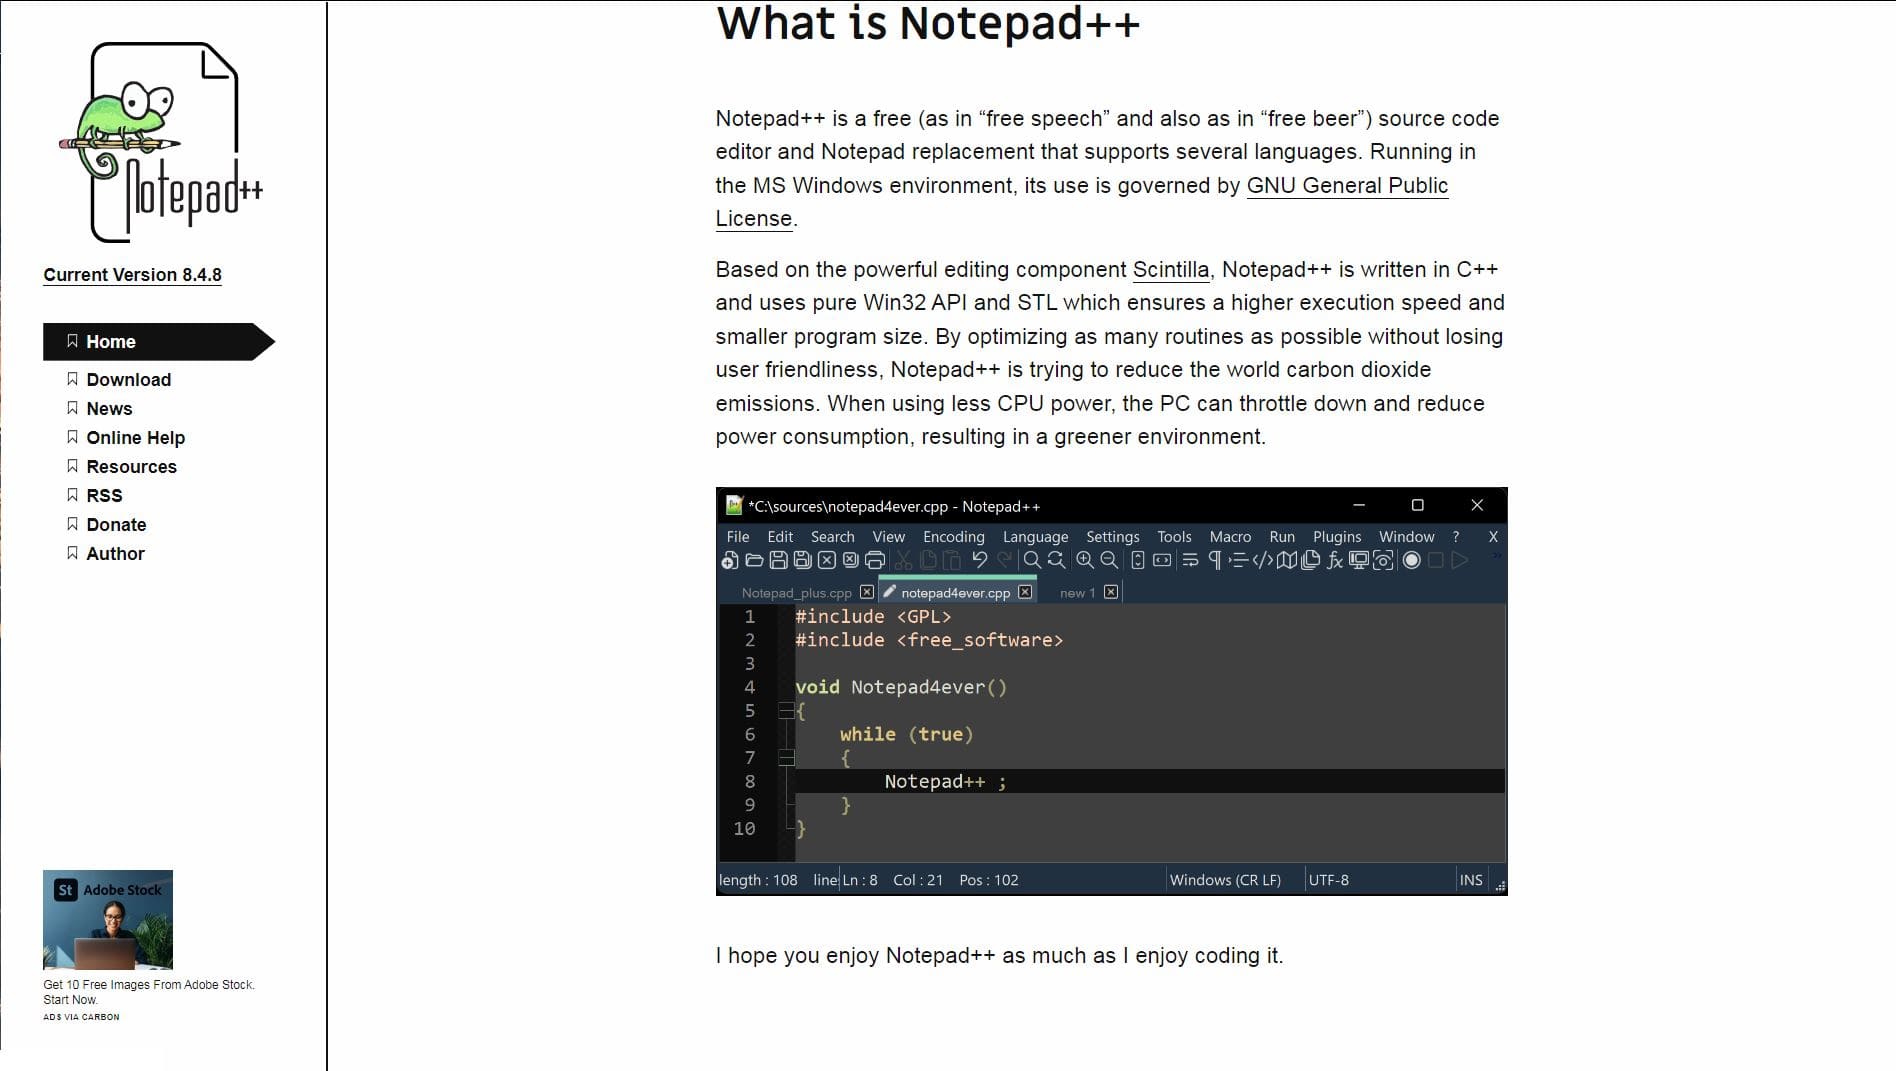Image resolution: width=1896 pixels, height=1071 pixels.
Task: Open the Resources sidebar link
Action: click(131, 467)
